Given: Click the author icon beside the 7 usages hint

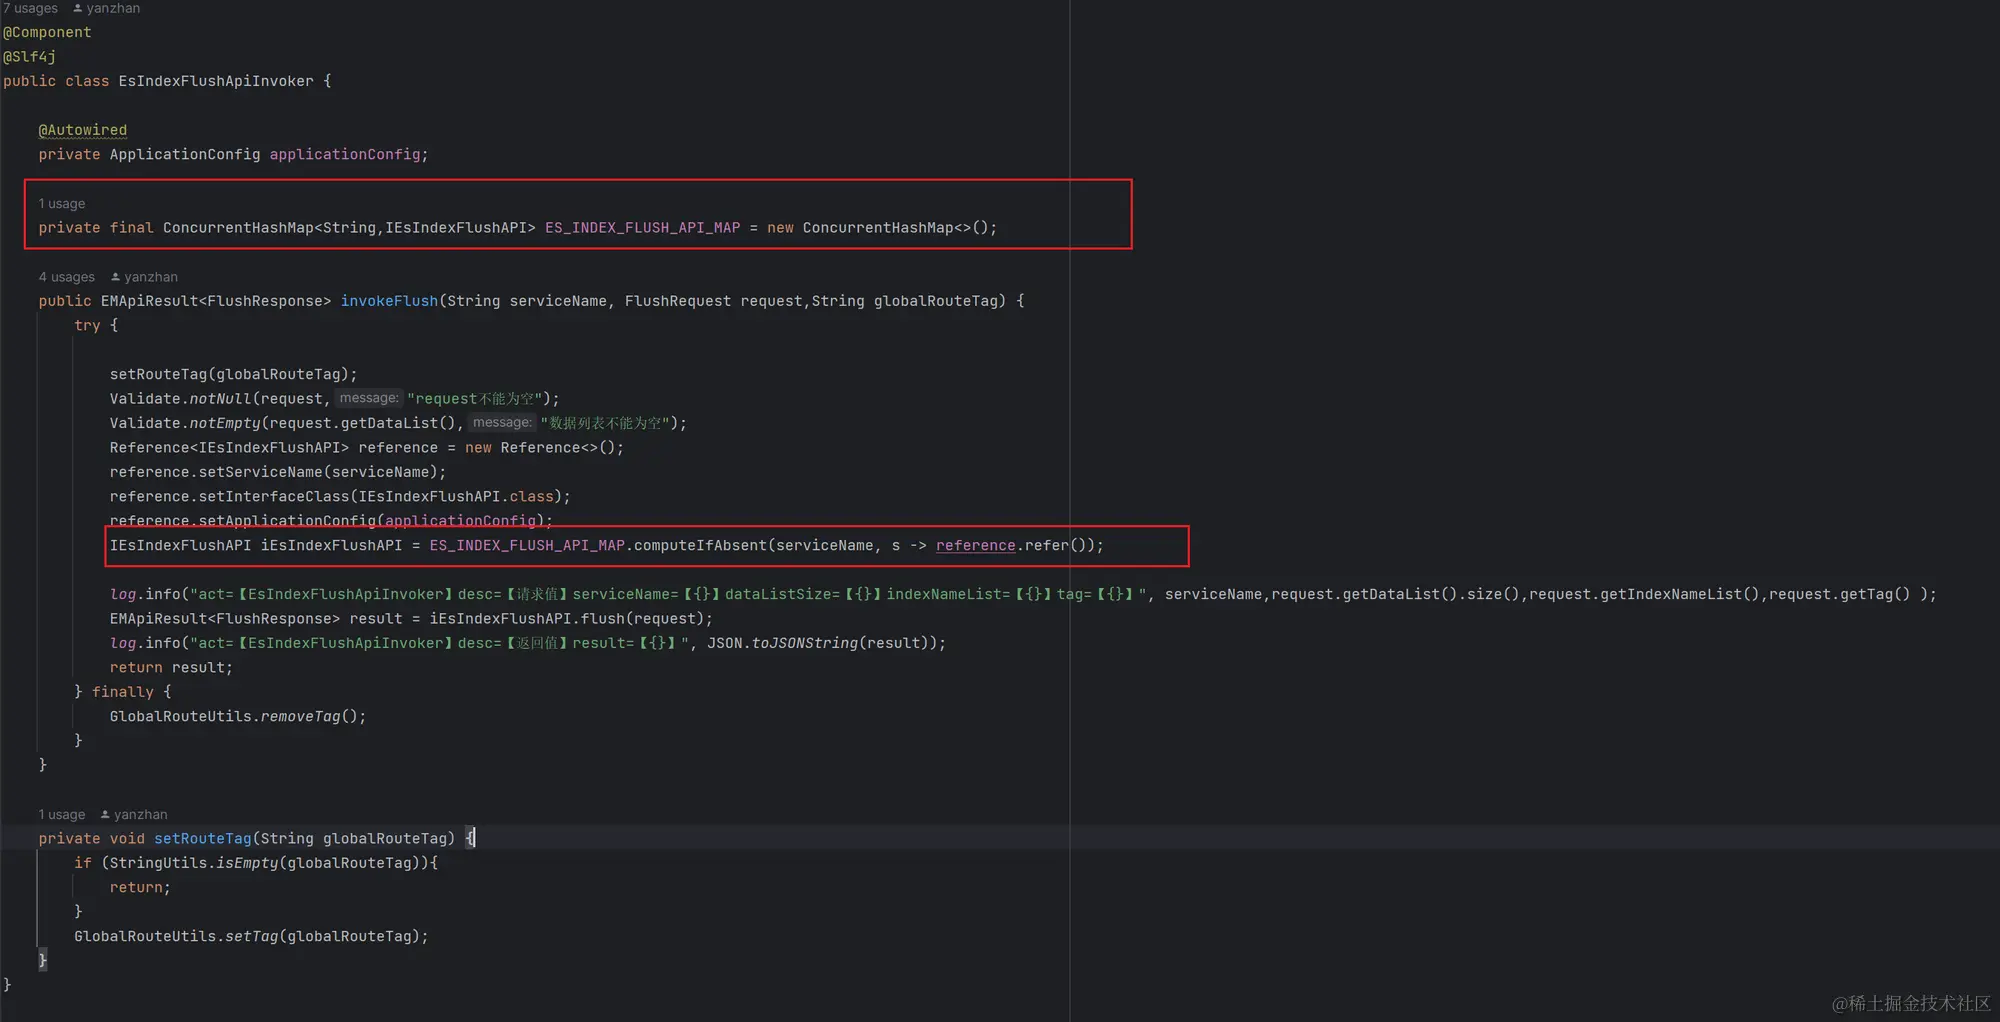Looking at the screenshot, I should [x=78, y=8].
